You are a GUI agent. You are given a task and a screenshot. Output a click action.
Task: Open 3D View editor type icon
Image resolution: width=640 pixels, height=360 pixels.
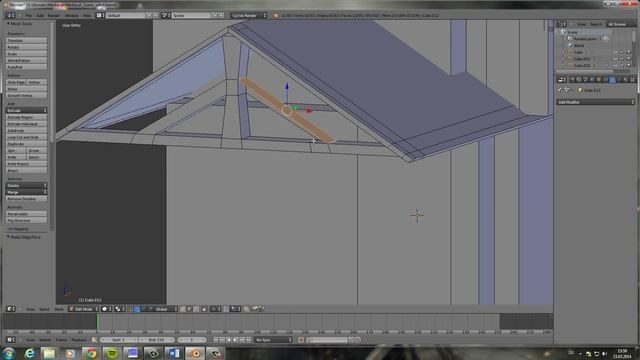coord(10,309)
